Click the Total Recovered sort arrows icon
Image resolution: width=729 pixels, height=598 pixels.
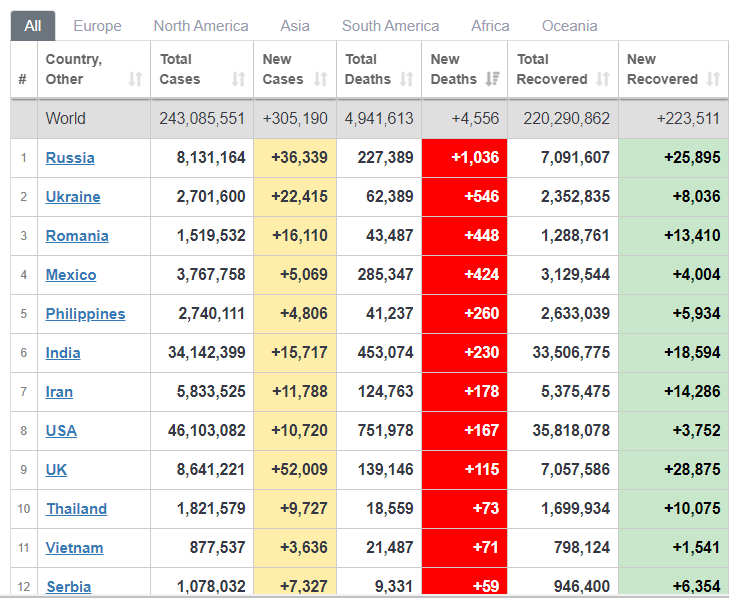[603, 79]
